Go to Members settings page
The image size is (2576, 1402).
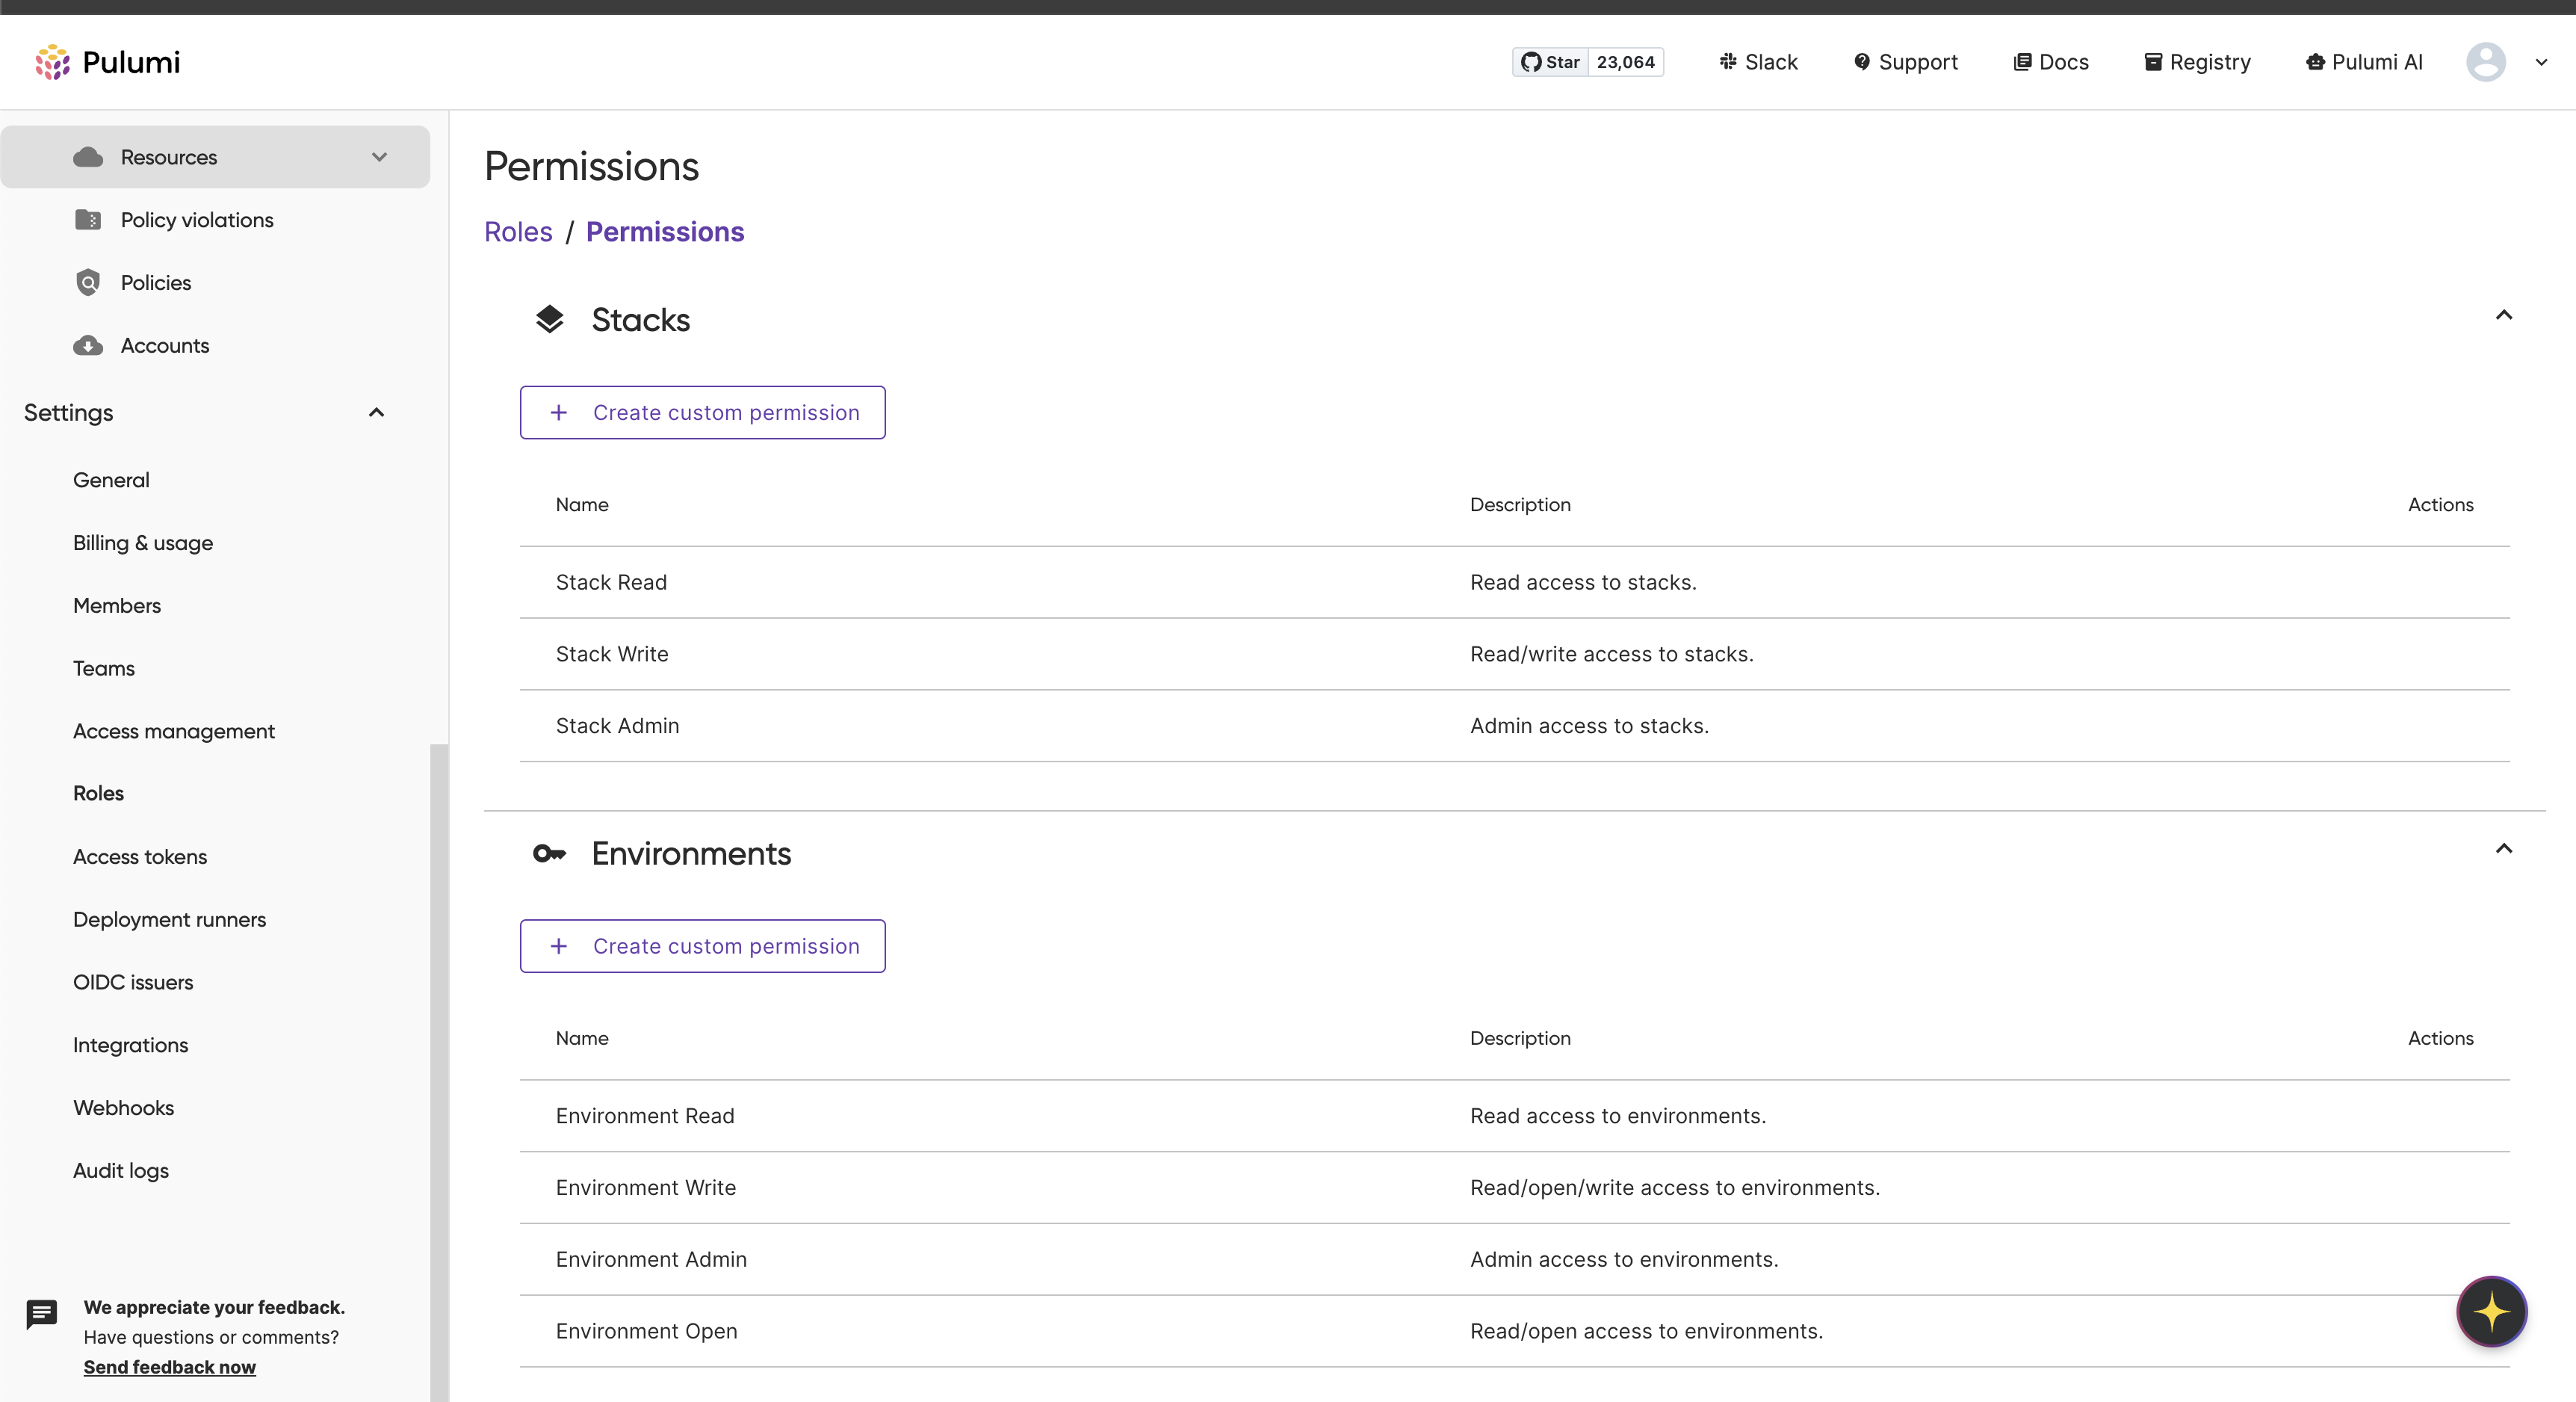click(117, 606)
